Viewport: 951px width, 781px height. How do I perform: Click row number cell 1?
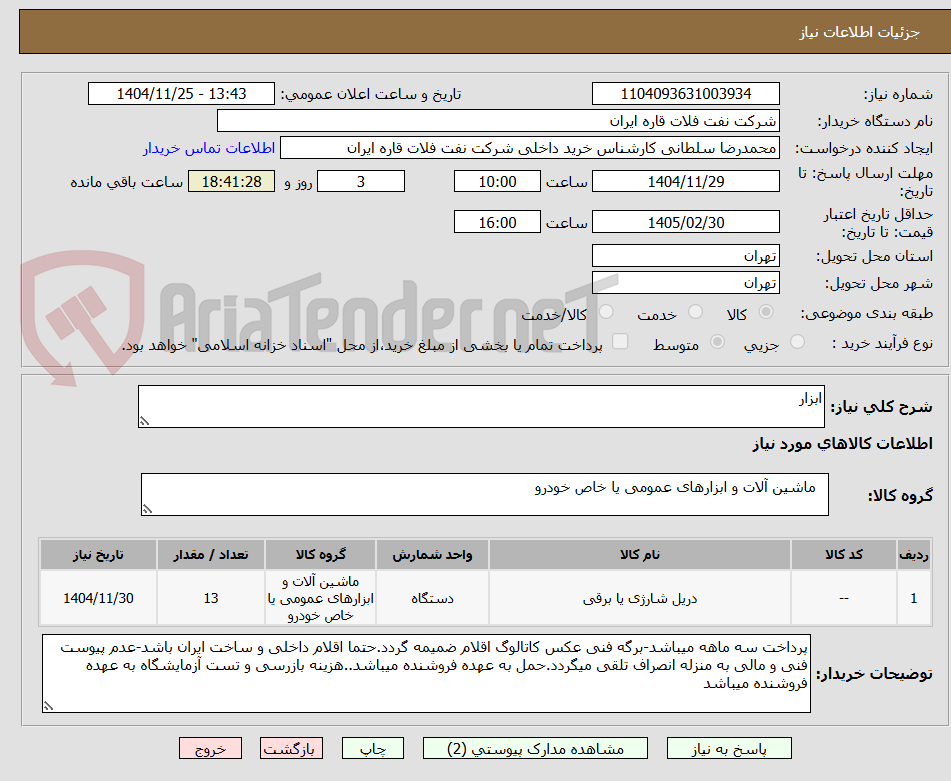pos(913,598)
